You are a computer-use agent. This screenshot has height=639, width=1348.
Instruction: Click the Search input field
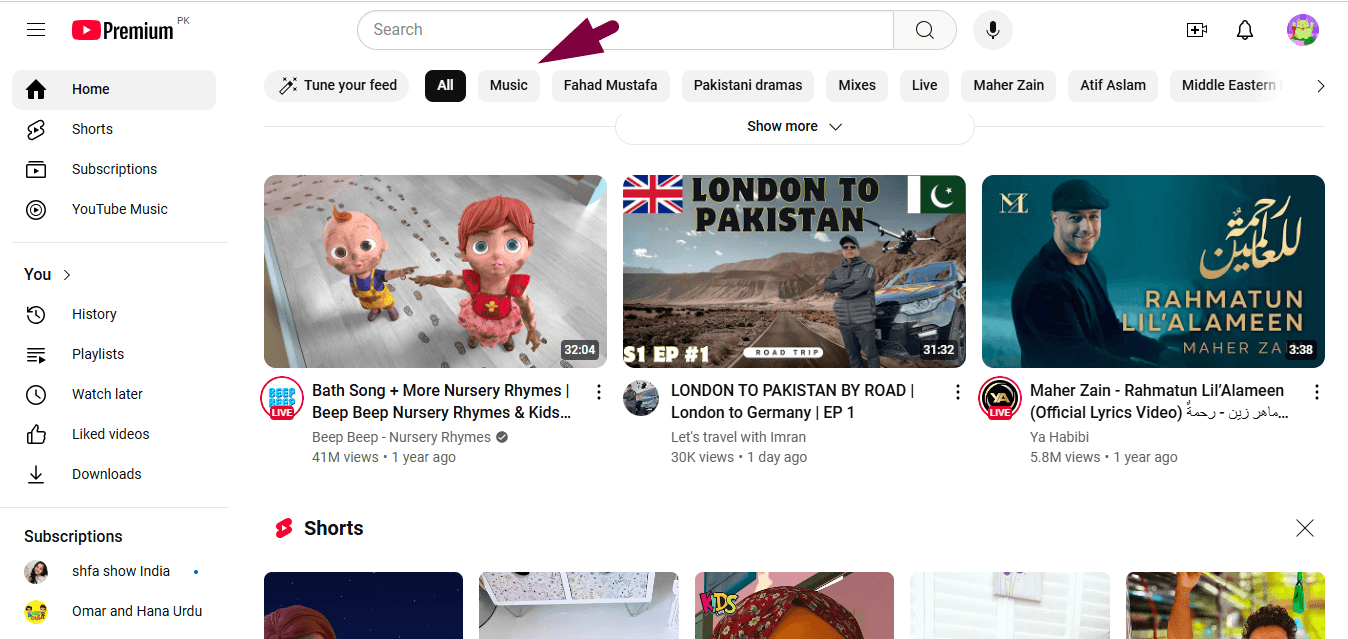pos(625,30)
